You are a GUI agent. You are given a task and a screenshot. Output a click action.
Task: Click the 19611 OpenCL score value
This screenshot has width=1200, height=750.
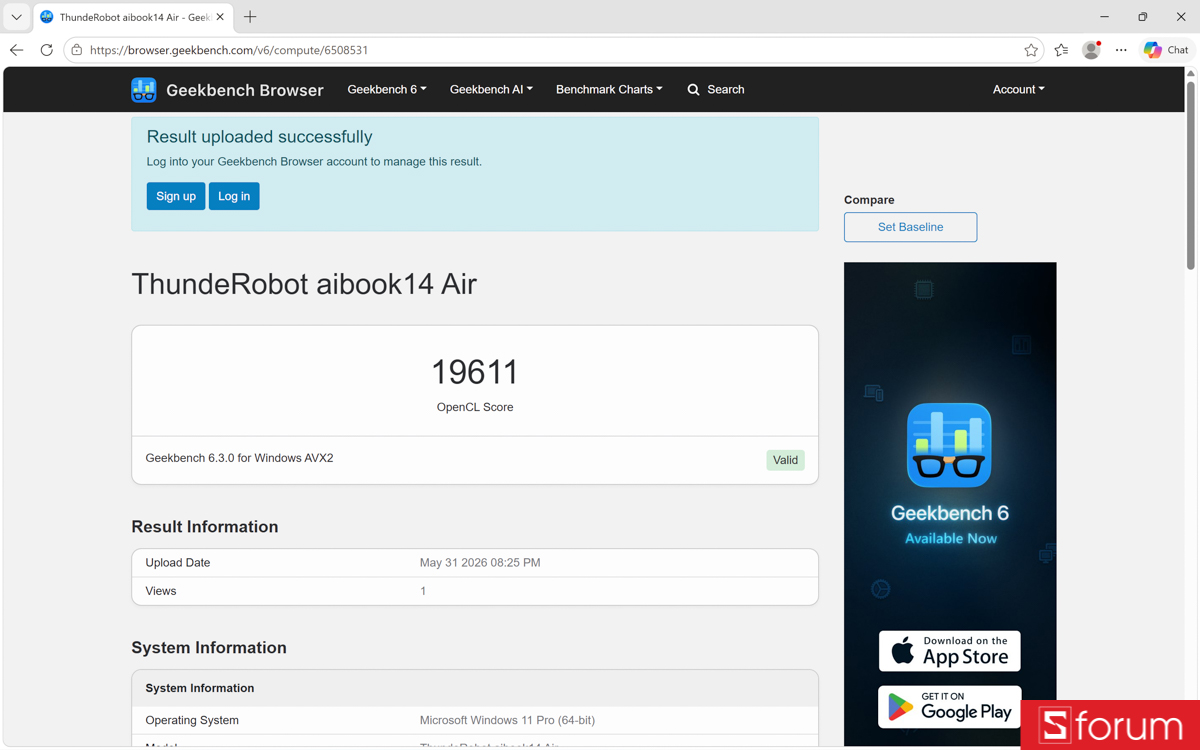pos(475,372)
